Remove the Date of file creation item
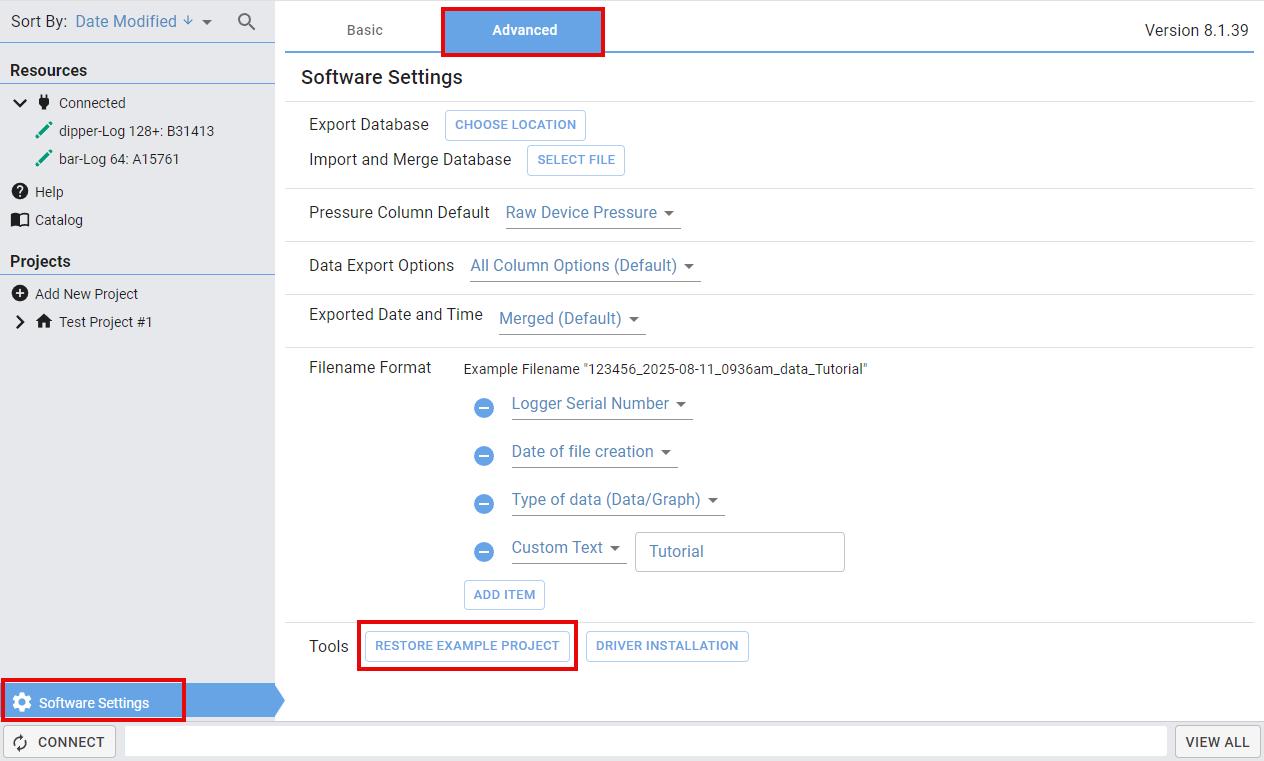Screen dimensions: 1264x761 [484, 455]
